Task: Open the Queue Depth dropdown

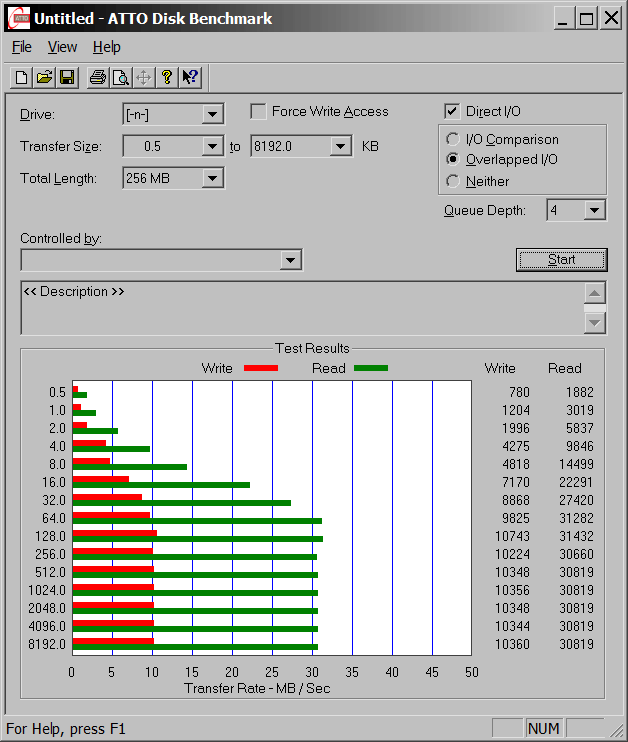Action: coord(595,210)
